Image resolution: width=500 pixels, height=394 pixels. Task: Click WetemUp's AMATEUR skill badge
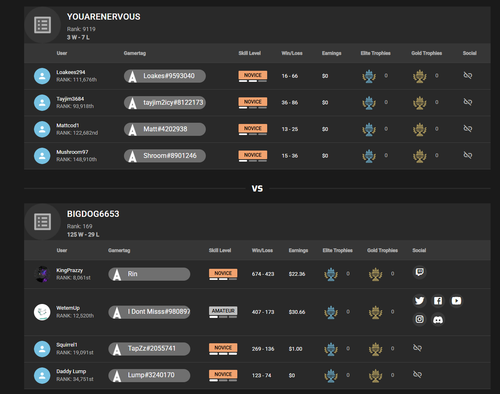(x=223, y=311)
